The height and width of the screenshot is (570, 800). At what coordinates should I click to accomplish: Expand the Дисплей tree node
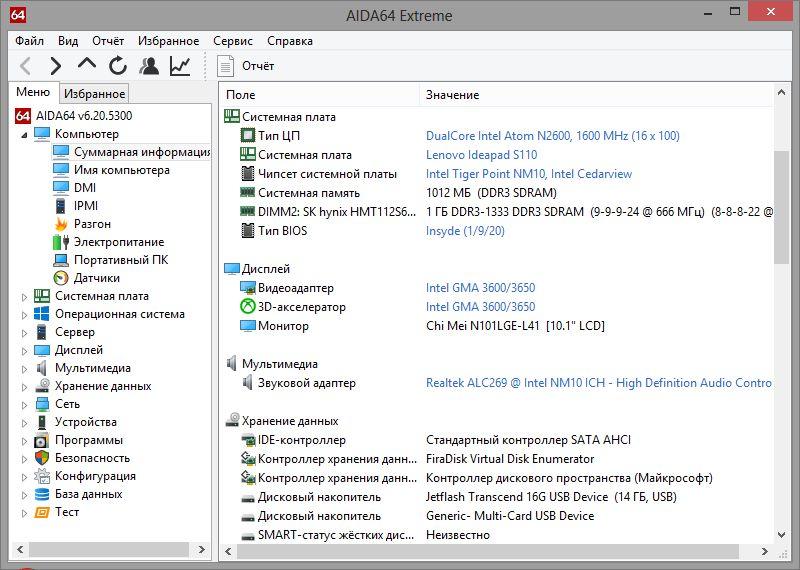pyautogui.click(x=24, y=351)
